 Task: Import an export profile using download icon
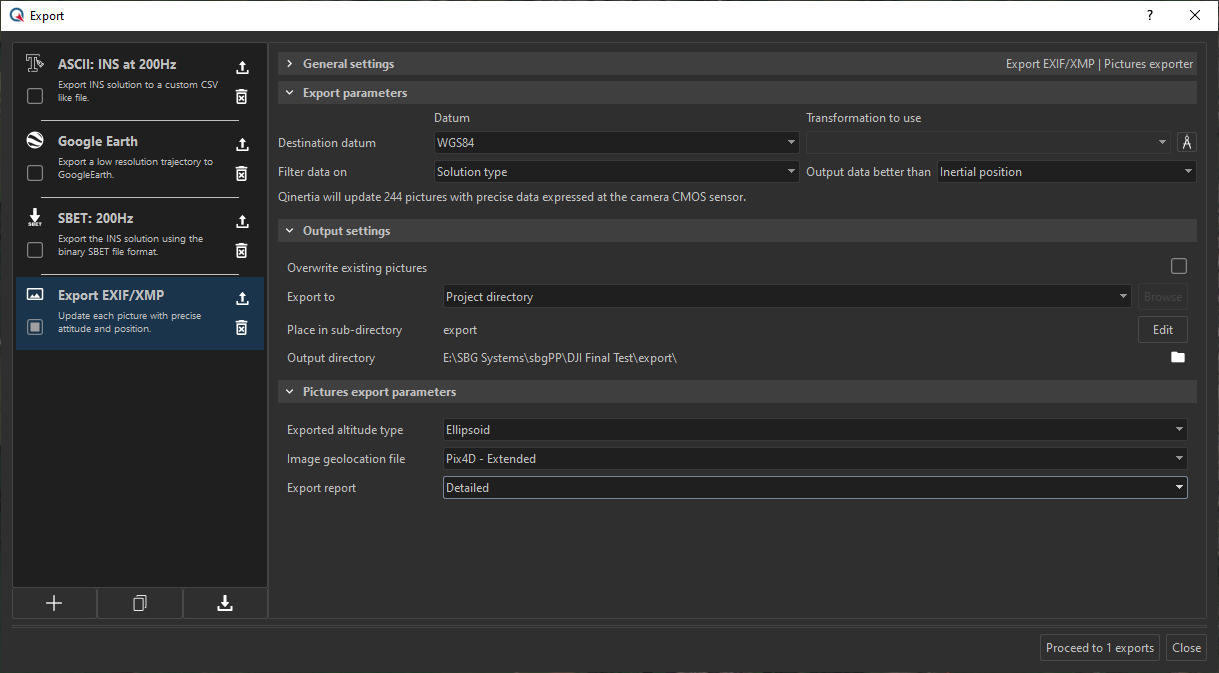225,603
